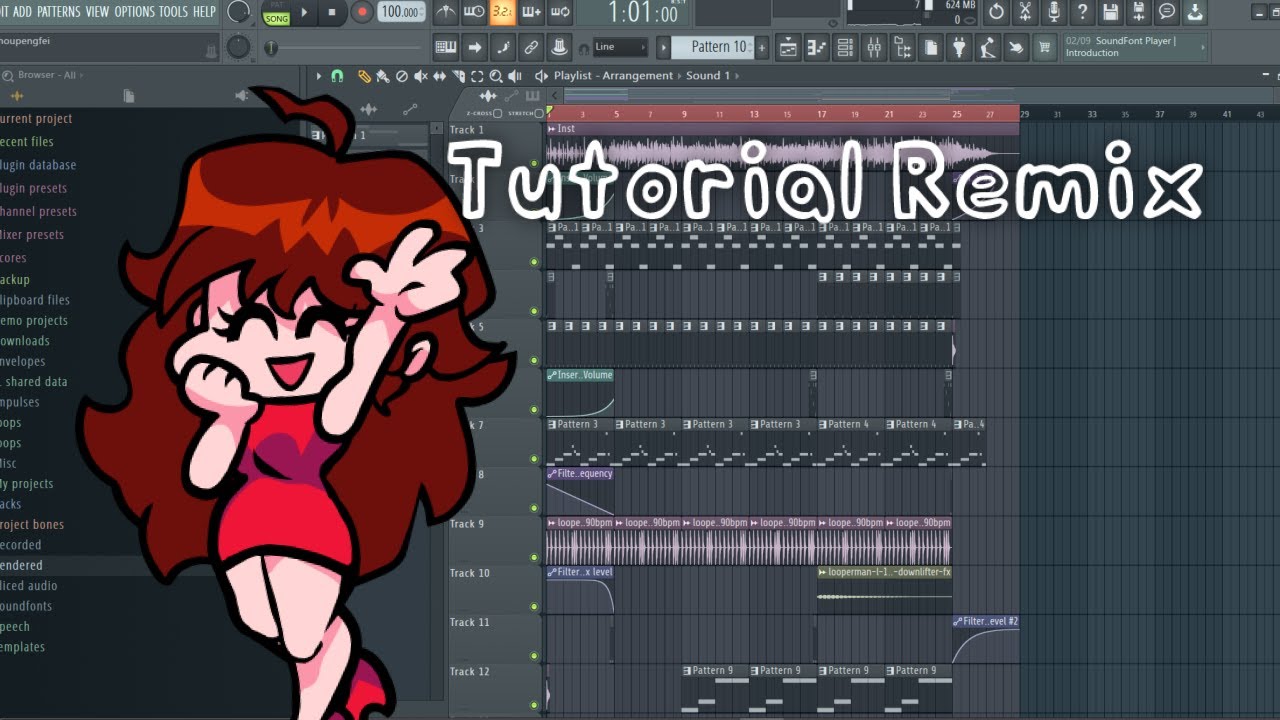
Task: Select the playlist Slice tool
Action: [x=459, y=76]
